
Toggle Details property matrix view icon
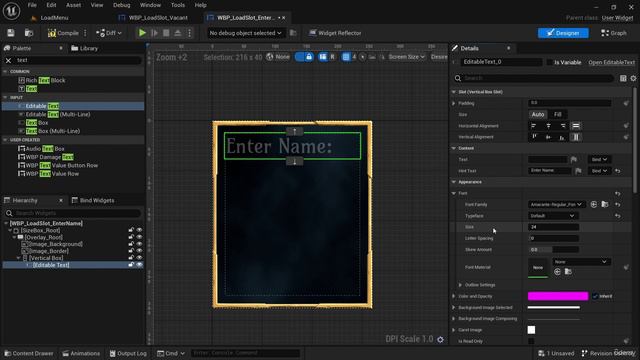(x=623, y=78)
